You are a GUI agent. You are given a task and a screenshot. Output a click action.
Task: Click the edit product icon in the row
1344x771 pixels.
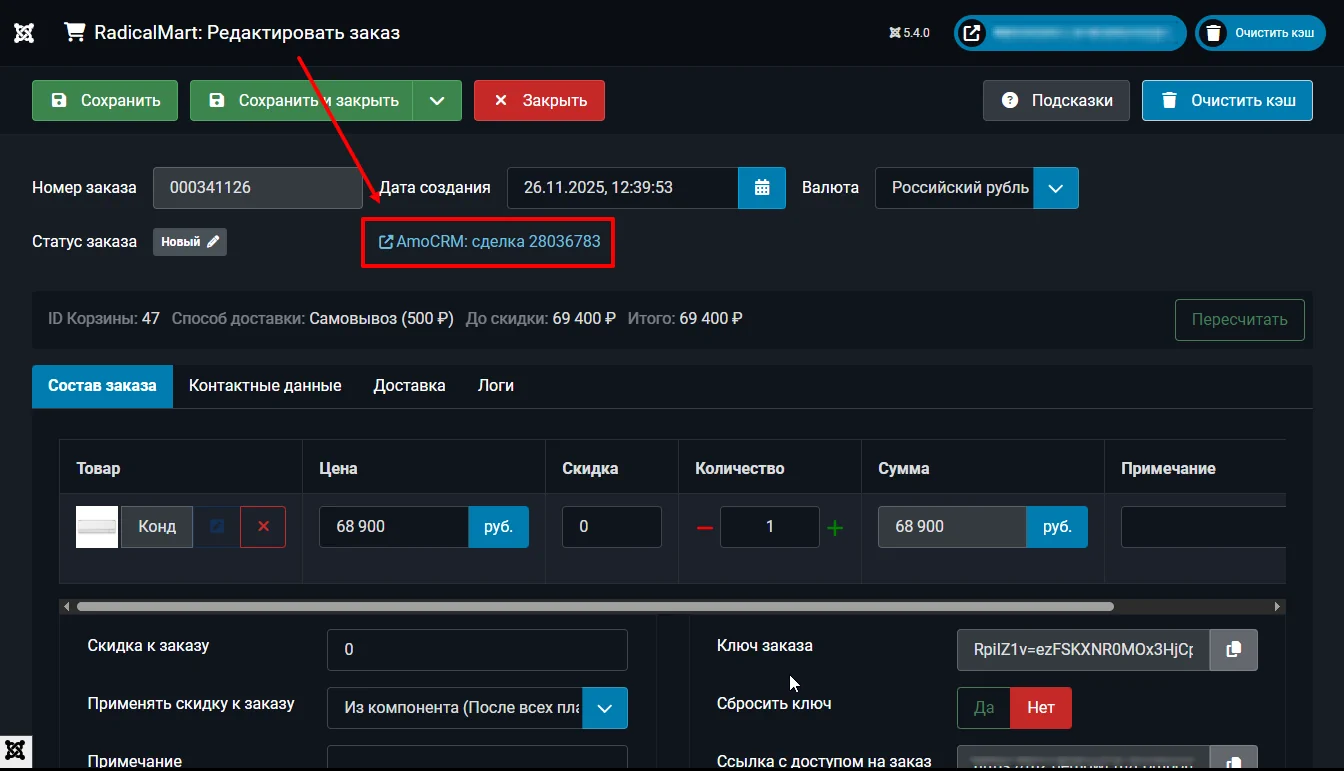[217, 527]
